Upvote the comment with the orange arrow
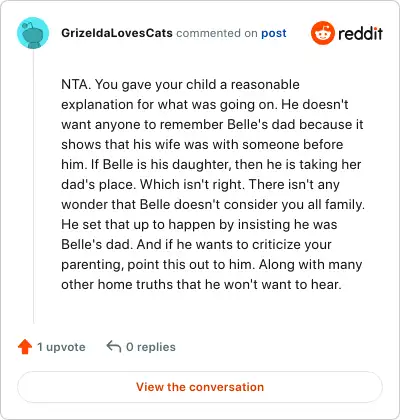 (25, 347)
